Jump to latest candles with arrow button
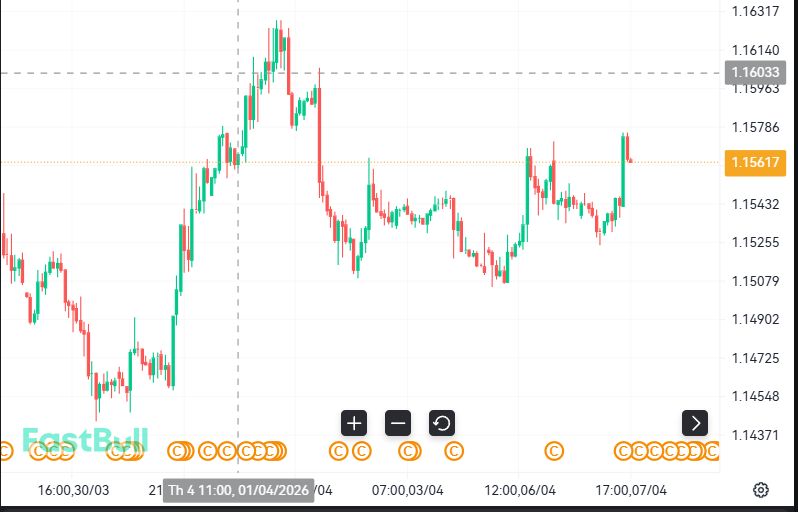 pyautogui.click(x=695, y=423)
